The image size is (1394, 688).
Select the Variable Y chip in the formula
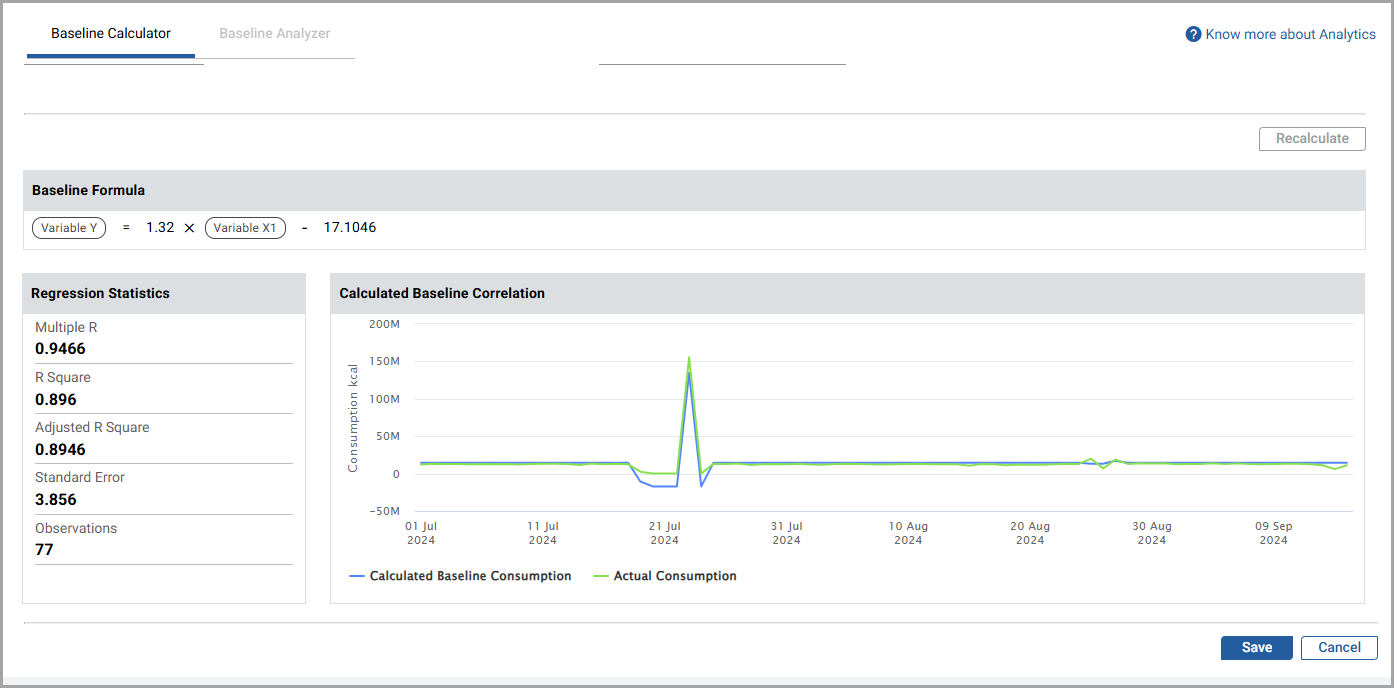coord(69,228)
